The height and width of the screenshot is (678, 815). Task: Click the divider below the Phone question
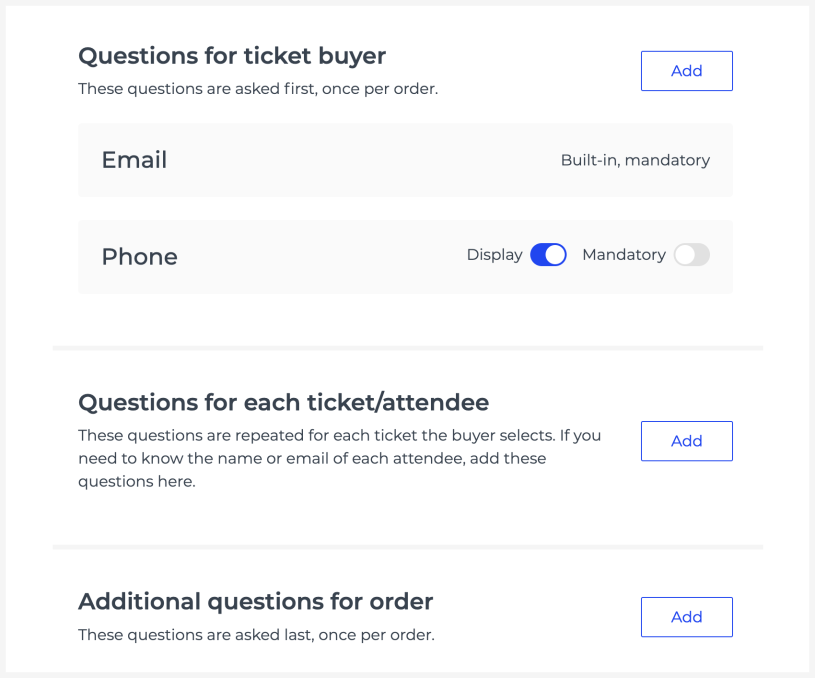pos(408,348)
